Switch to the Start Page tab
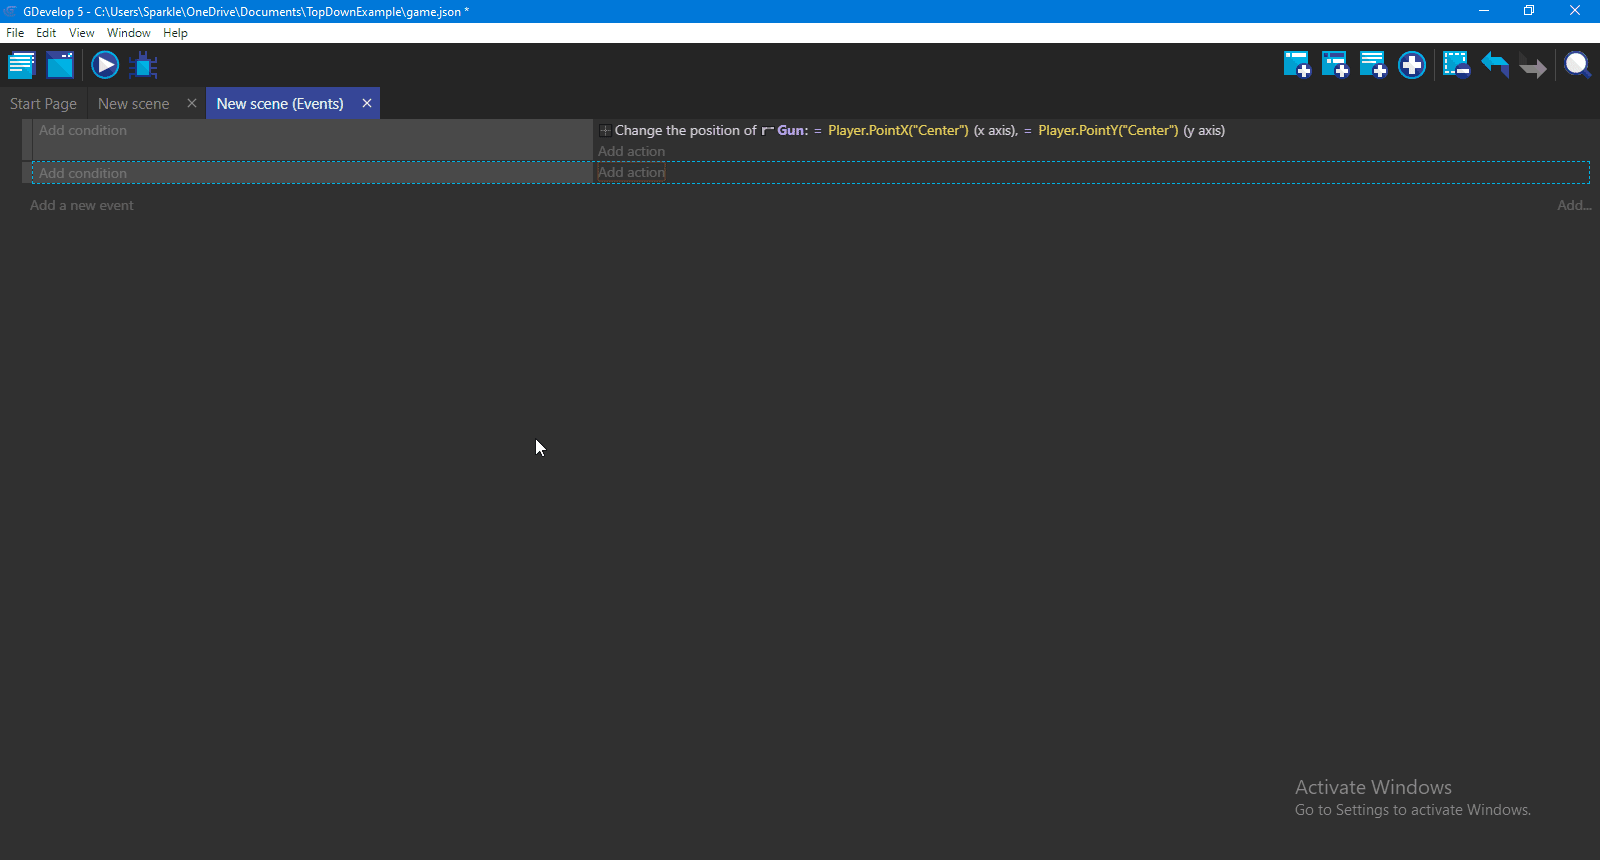 [43, 104]
